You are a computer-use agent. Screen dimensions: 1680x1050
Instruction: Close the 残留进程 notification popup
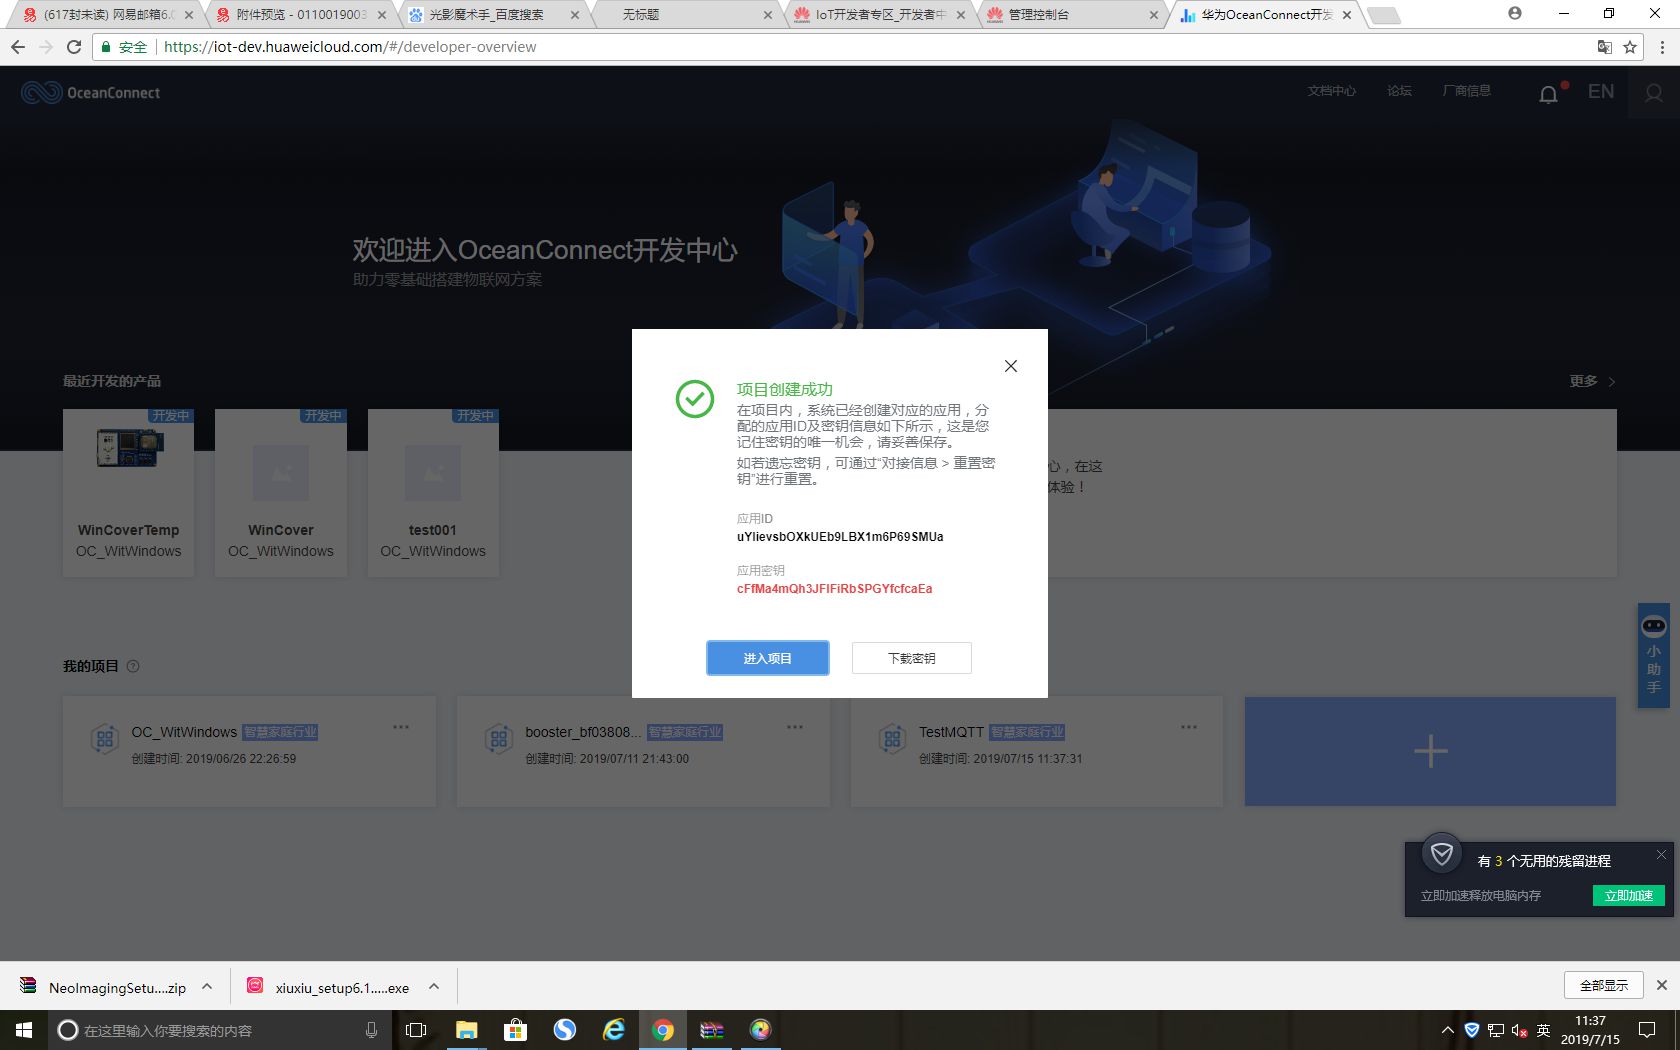(x=1661, y=855)
